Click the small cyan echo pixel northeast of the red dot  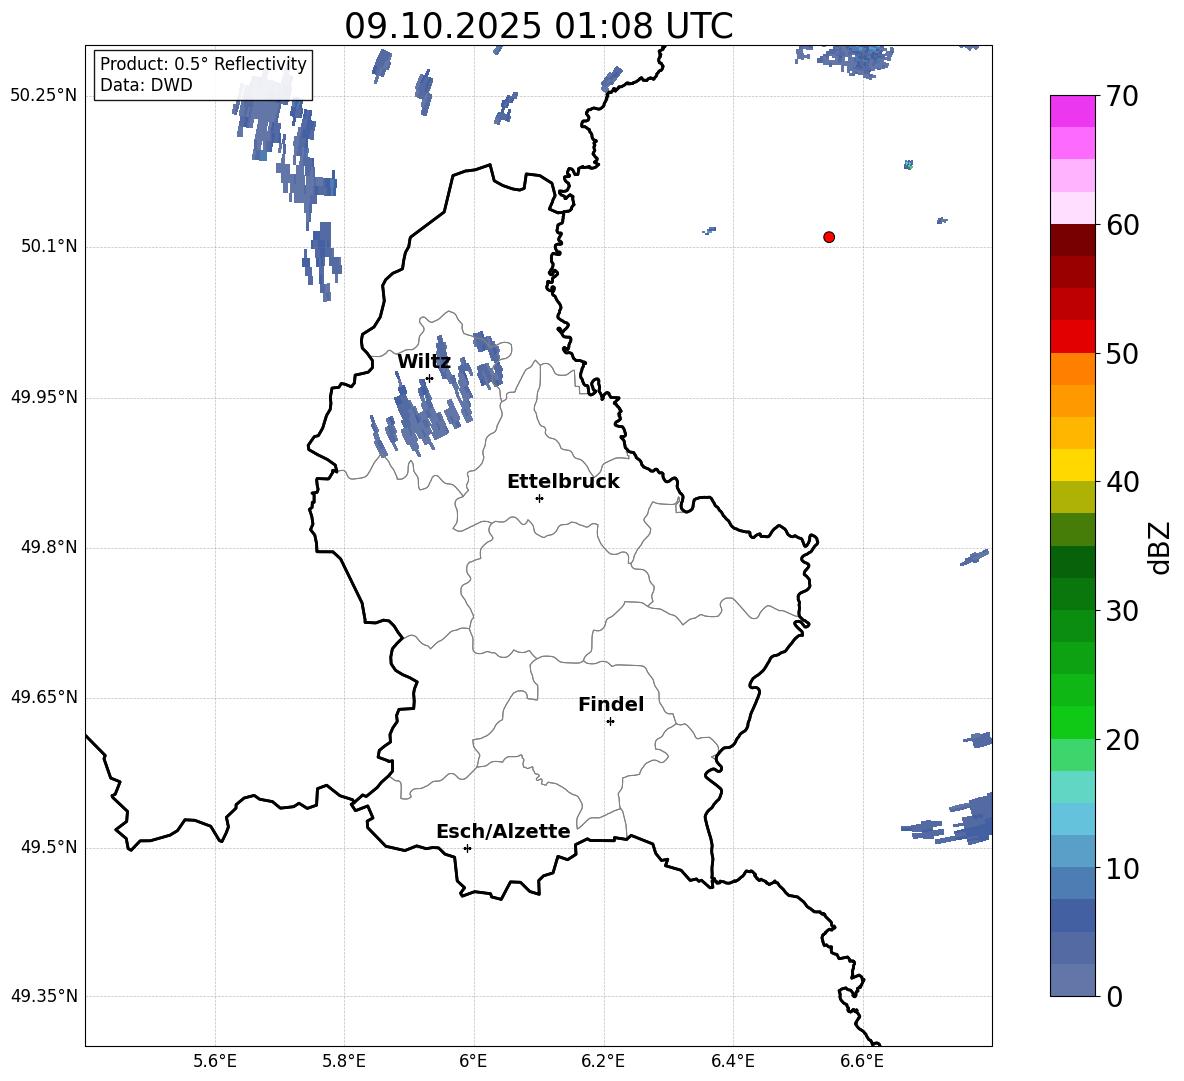pyautogui.click(x=908, y=165)
